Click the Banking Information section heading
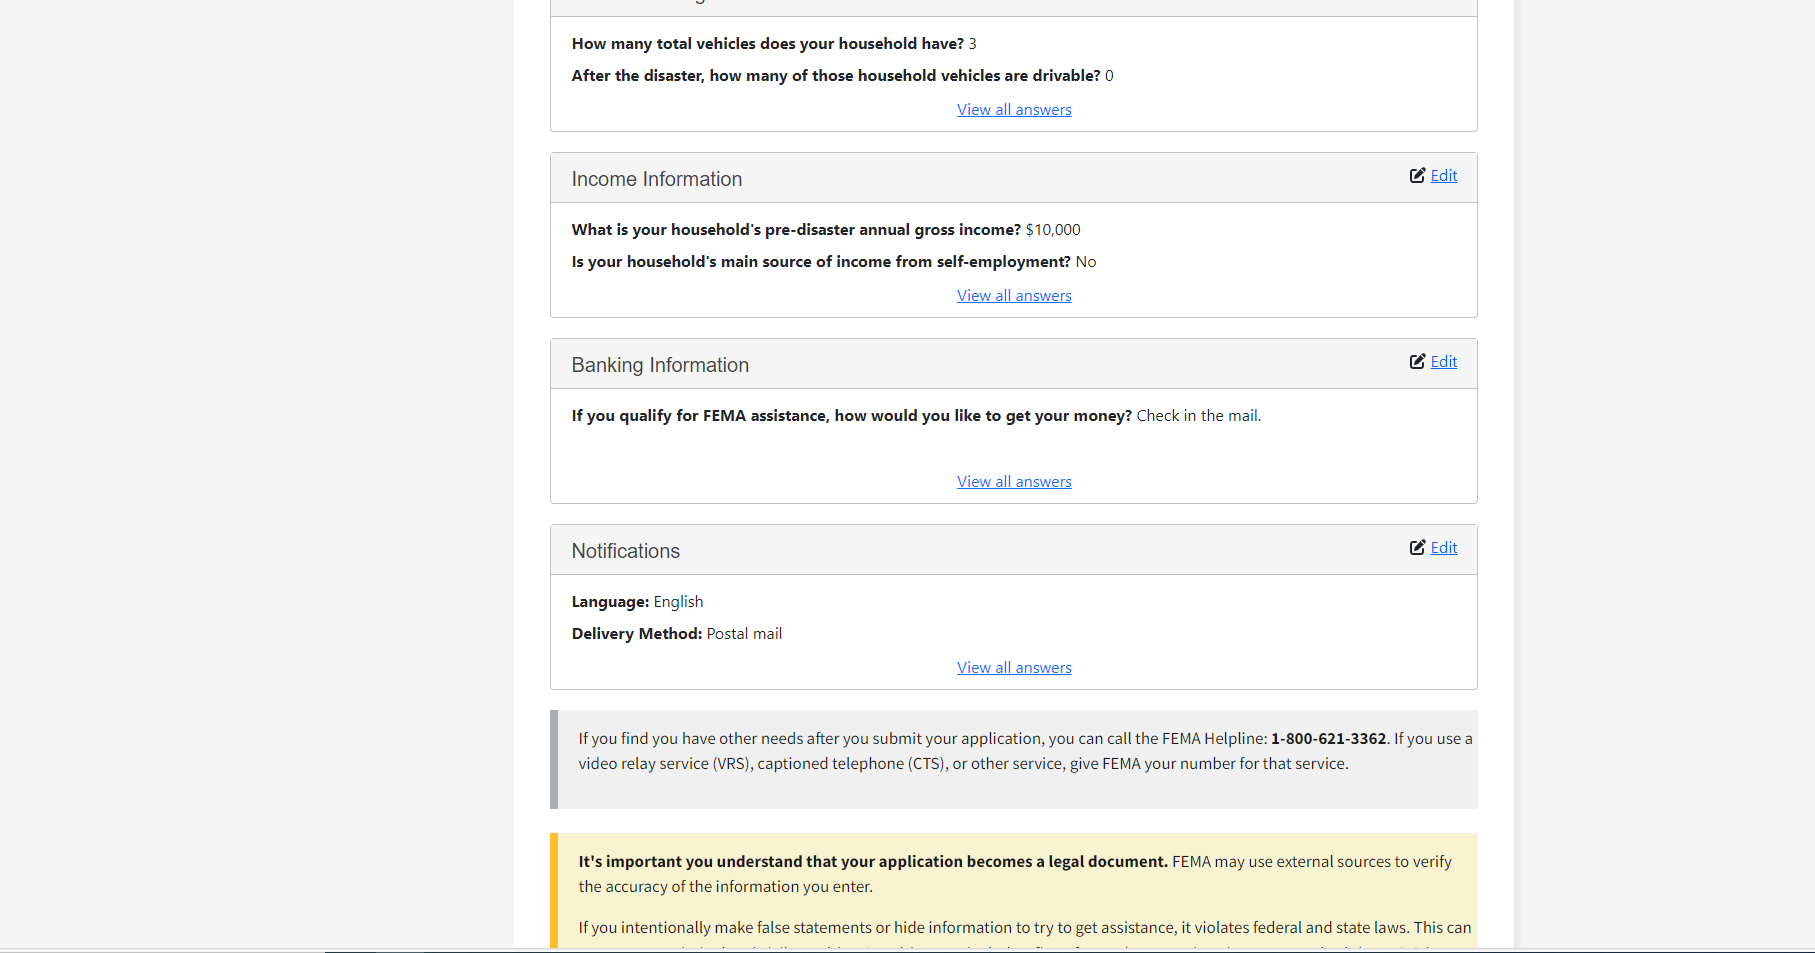Viewport: 1815px width, 953px height. (660, 365)
